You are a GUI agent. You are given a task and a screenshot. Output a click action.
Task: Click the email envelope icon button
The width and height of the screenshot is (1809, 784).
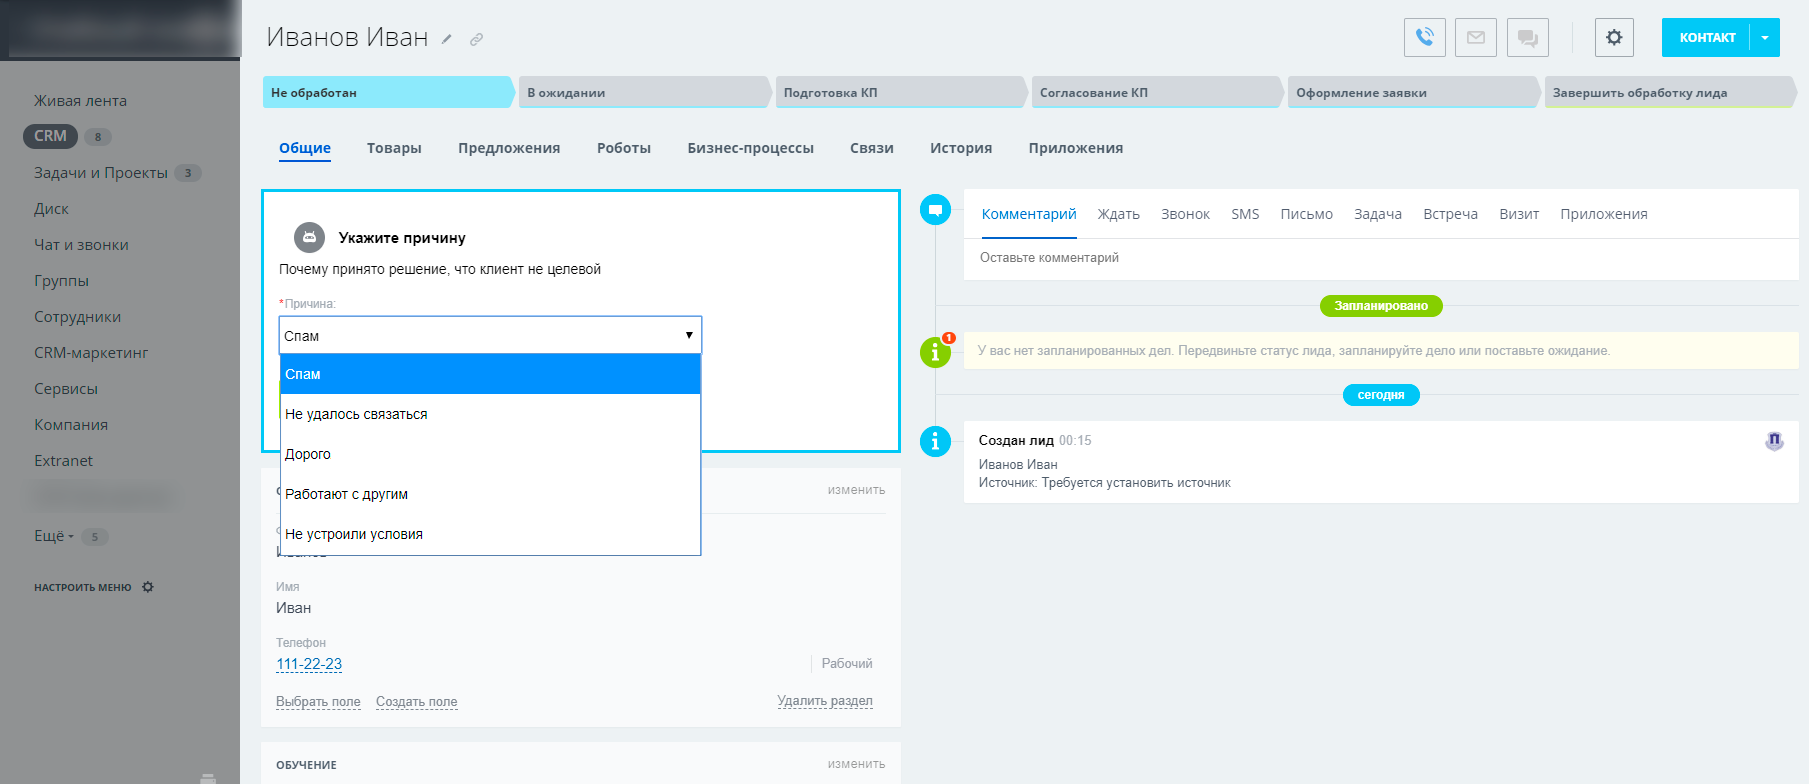coord(1475,38)
